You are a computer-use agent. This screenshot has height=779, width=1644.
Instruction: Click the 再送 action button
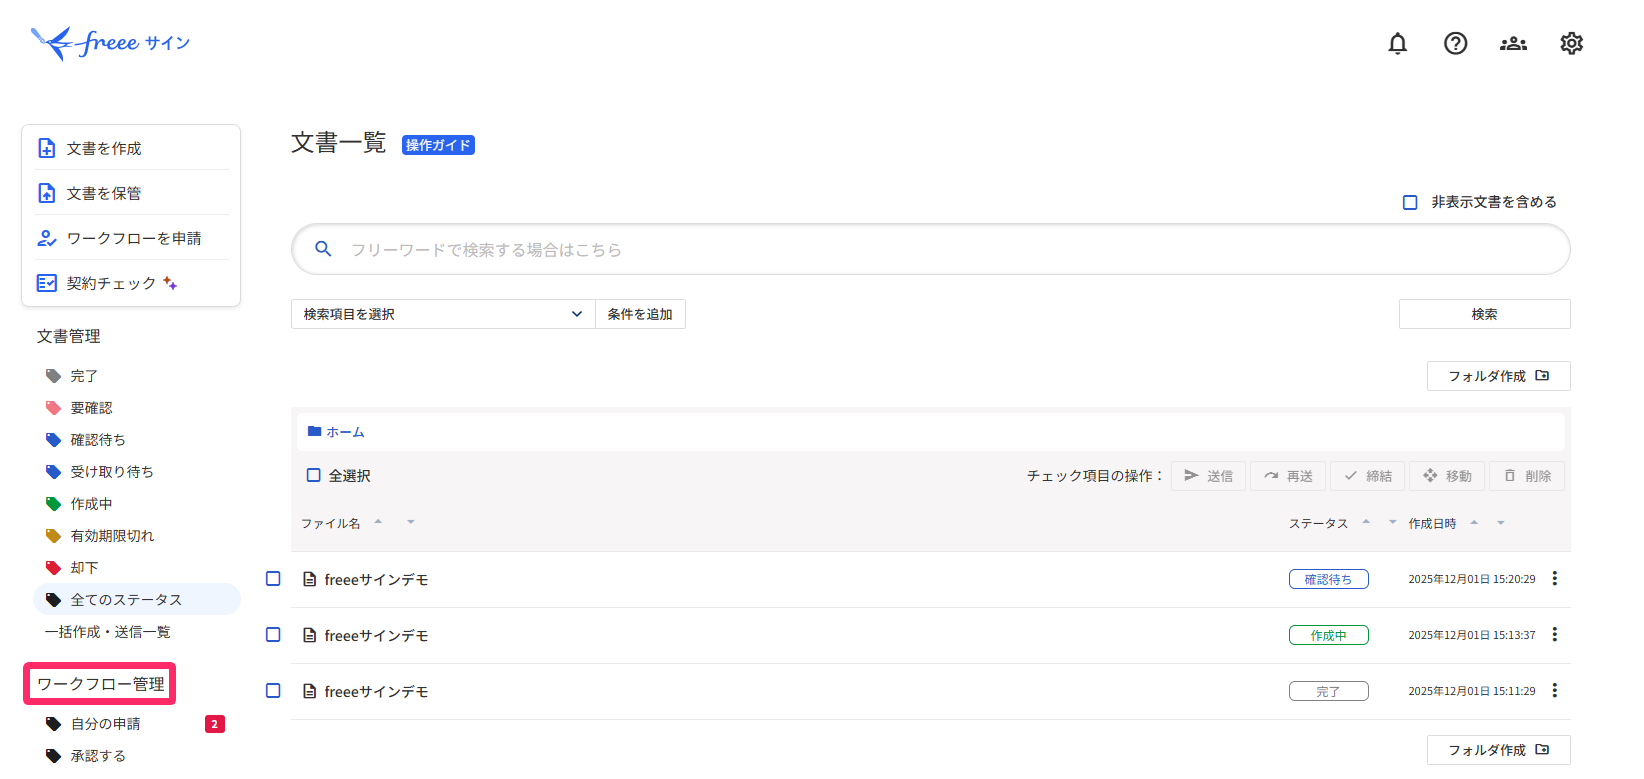tap(1288, 476)
